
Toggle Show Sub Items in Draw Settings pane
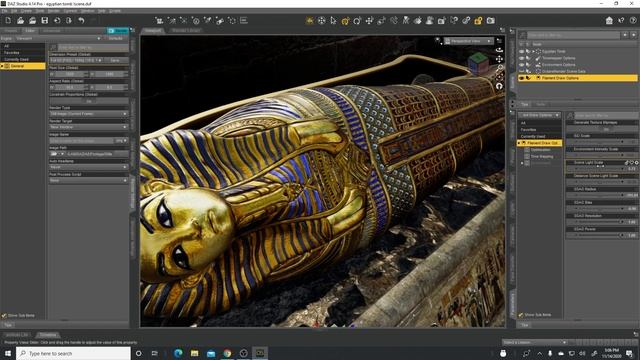521,315
